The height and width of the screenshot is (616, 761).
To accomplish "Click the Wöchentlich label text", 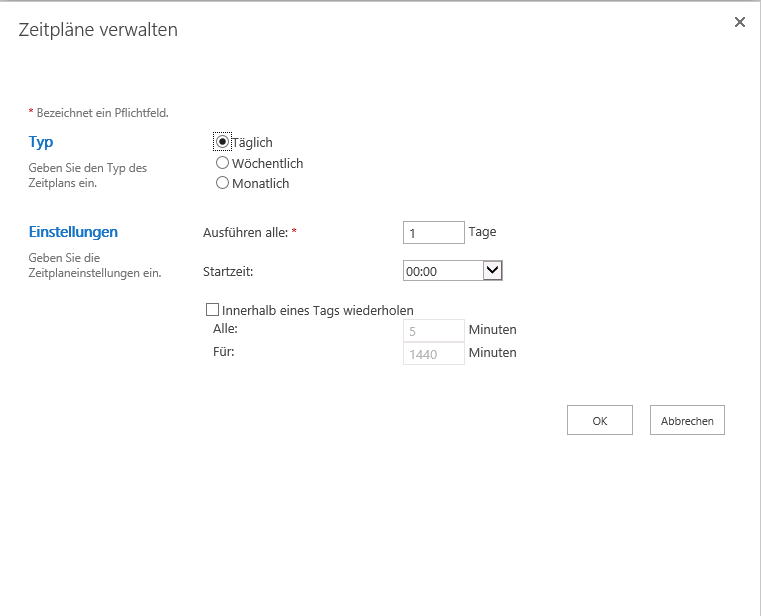I will 267,163.
